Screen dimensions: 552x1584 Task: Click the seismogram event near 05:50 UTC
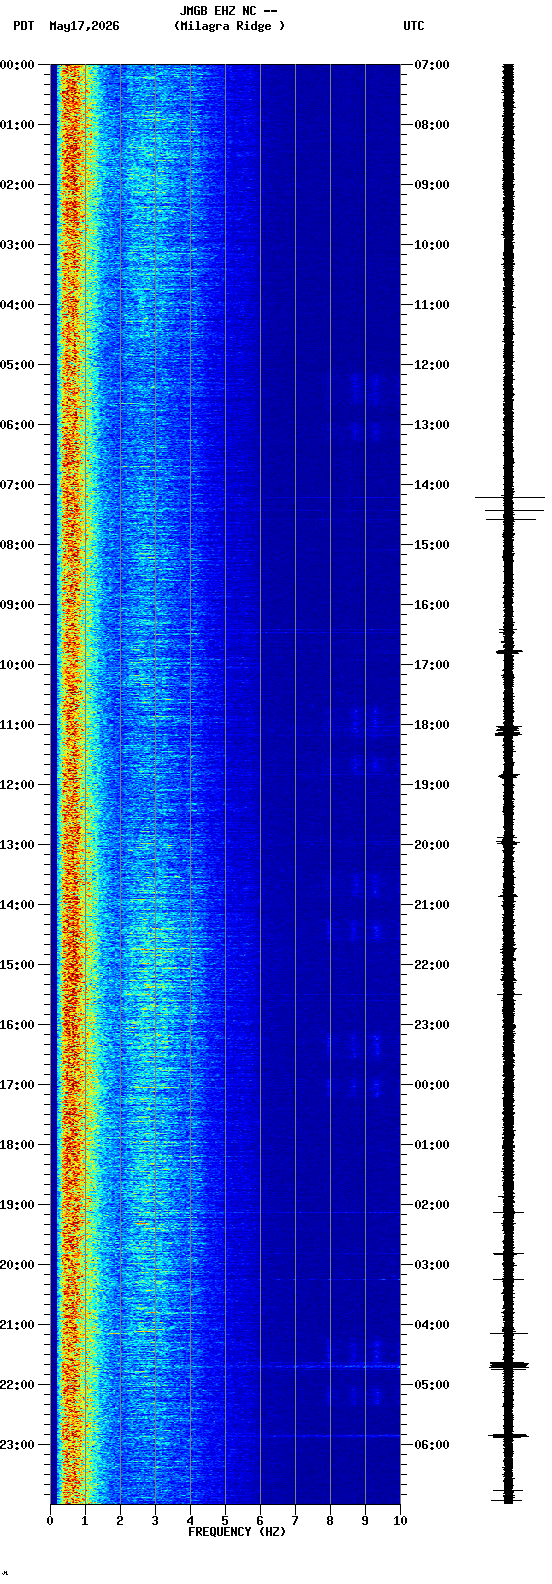click(509, 1436)
